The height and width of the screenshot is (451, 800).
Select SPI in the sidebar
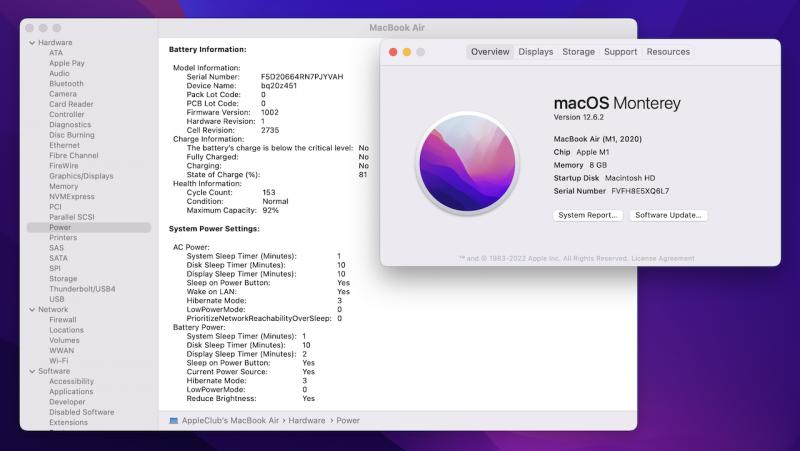click(x=55, y=268)
